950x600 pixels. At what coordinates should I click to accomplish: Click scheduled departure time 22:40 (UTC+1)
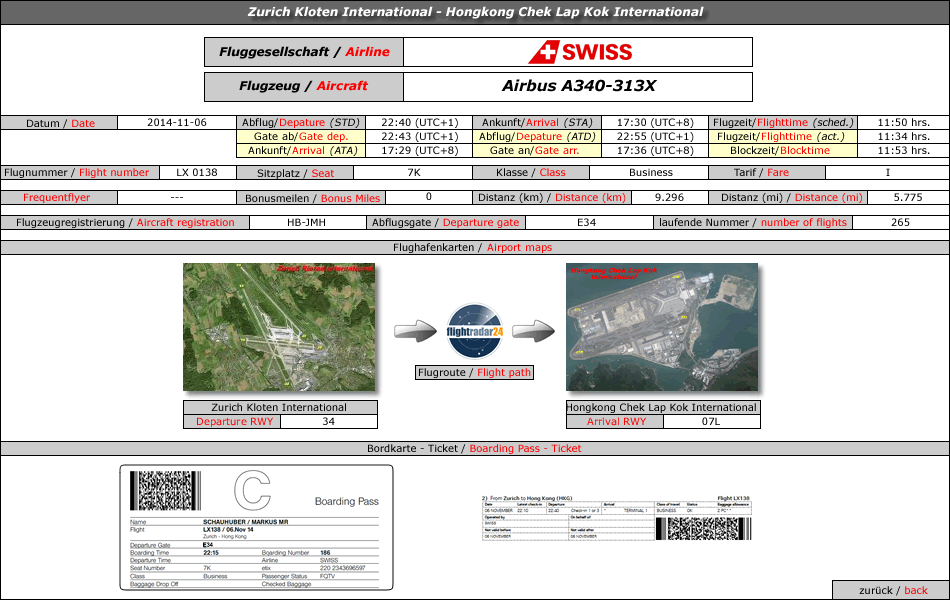pos(419,122)
